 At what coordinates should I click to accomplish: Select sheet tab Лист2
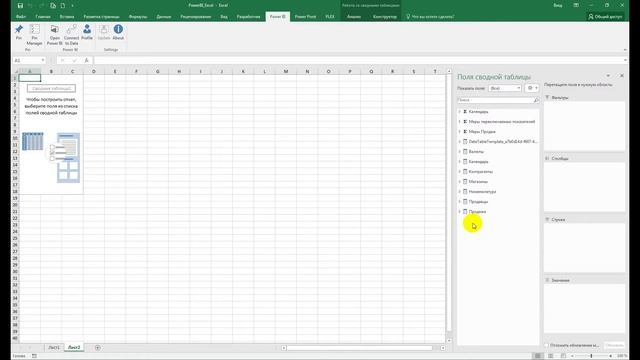click(74, 348)
